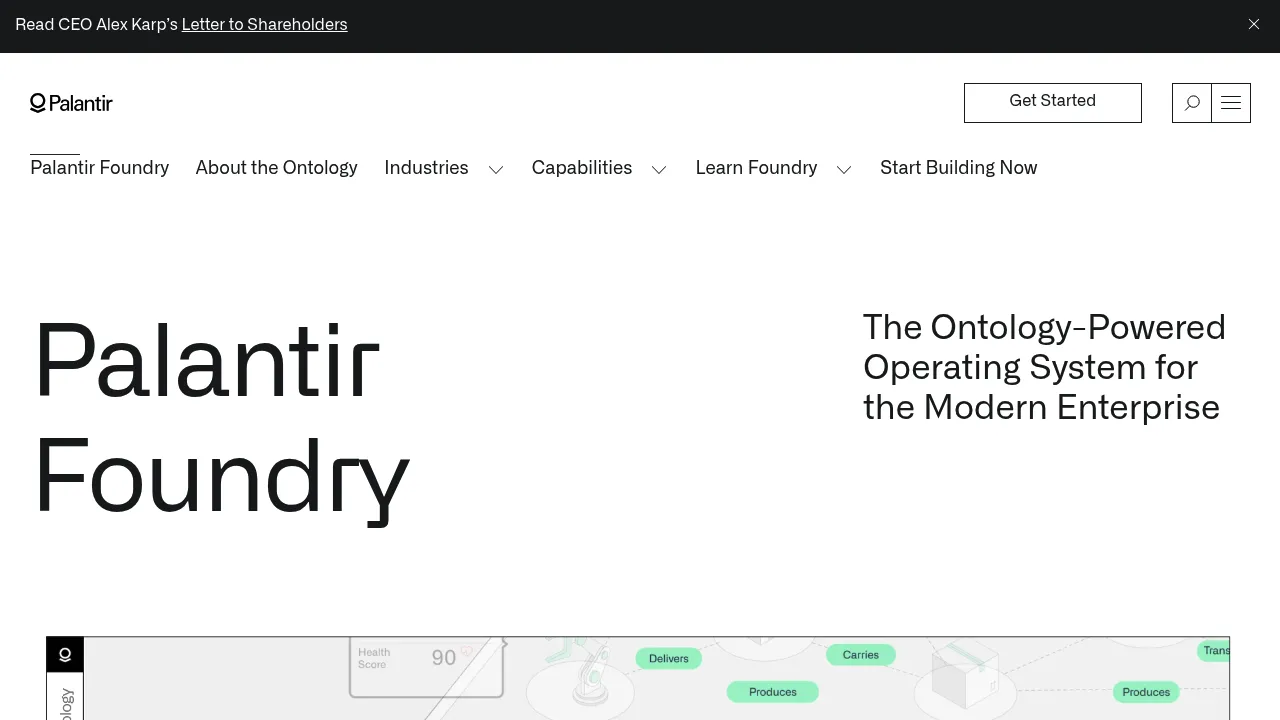The width and height of the screenshot is (1280, 720).
Task: Click the Health Score 90 card
Action: click(x=427, y=666)
